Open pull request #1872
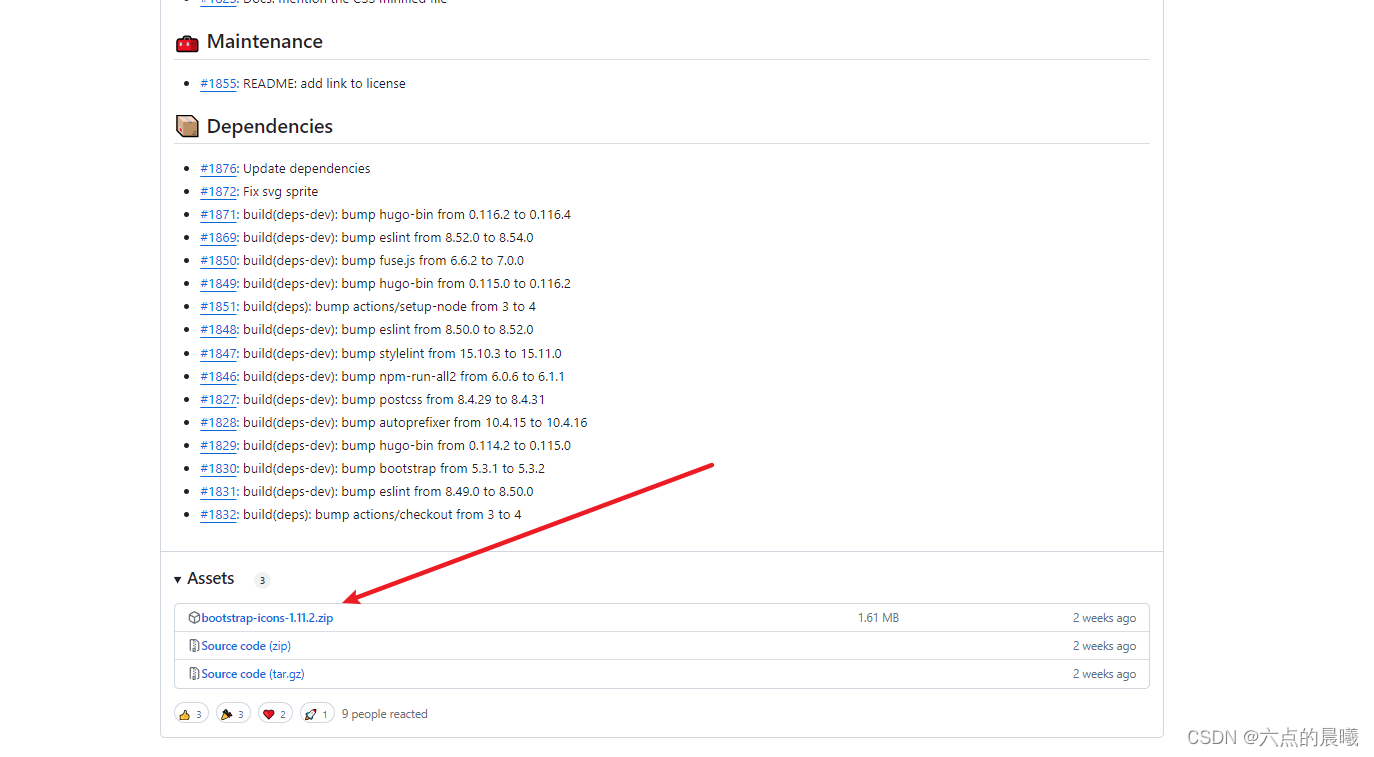This screenshot has height=757, width=1374. pos(218,192)
